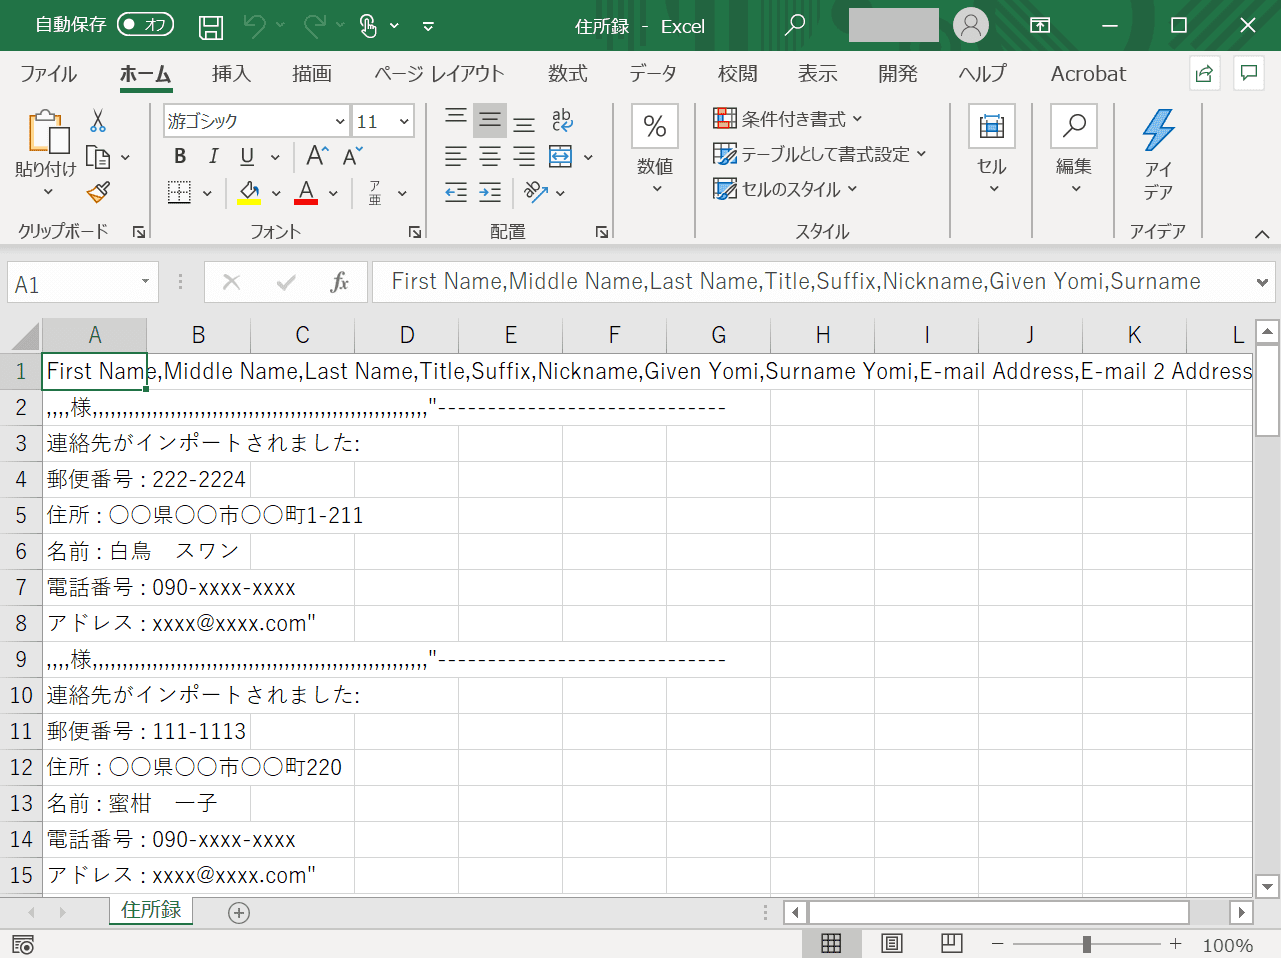Increase font size with large A

[317, 155]
